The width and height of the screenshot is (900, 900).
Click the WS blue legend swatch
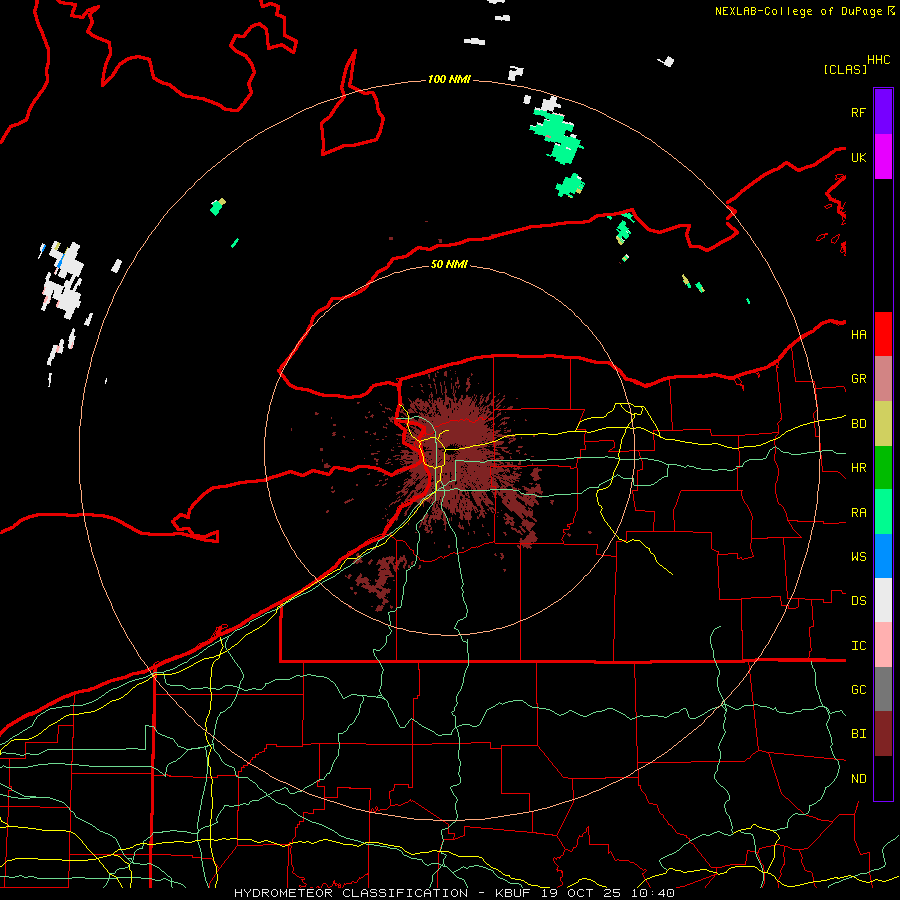(x=883, y=556)
